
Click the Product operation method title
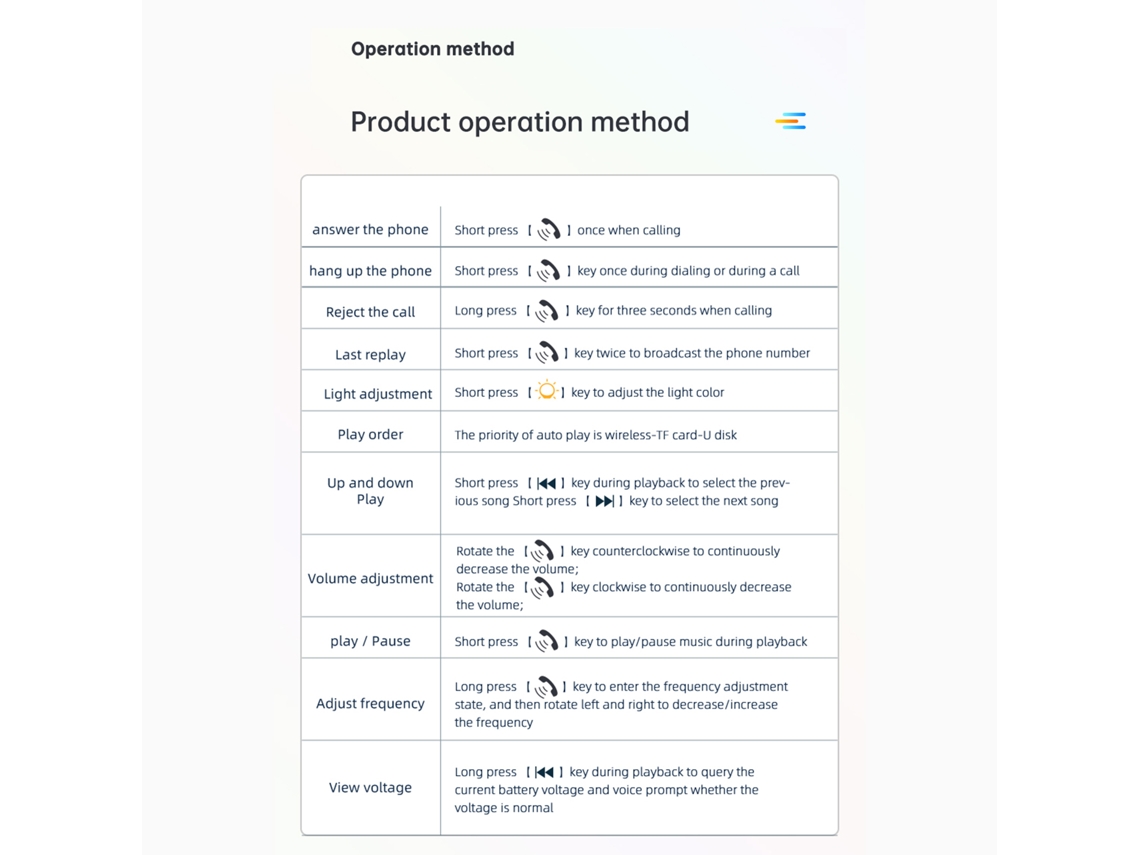[x=520, y=121]
